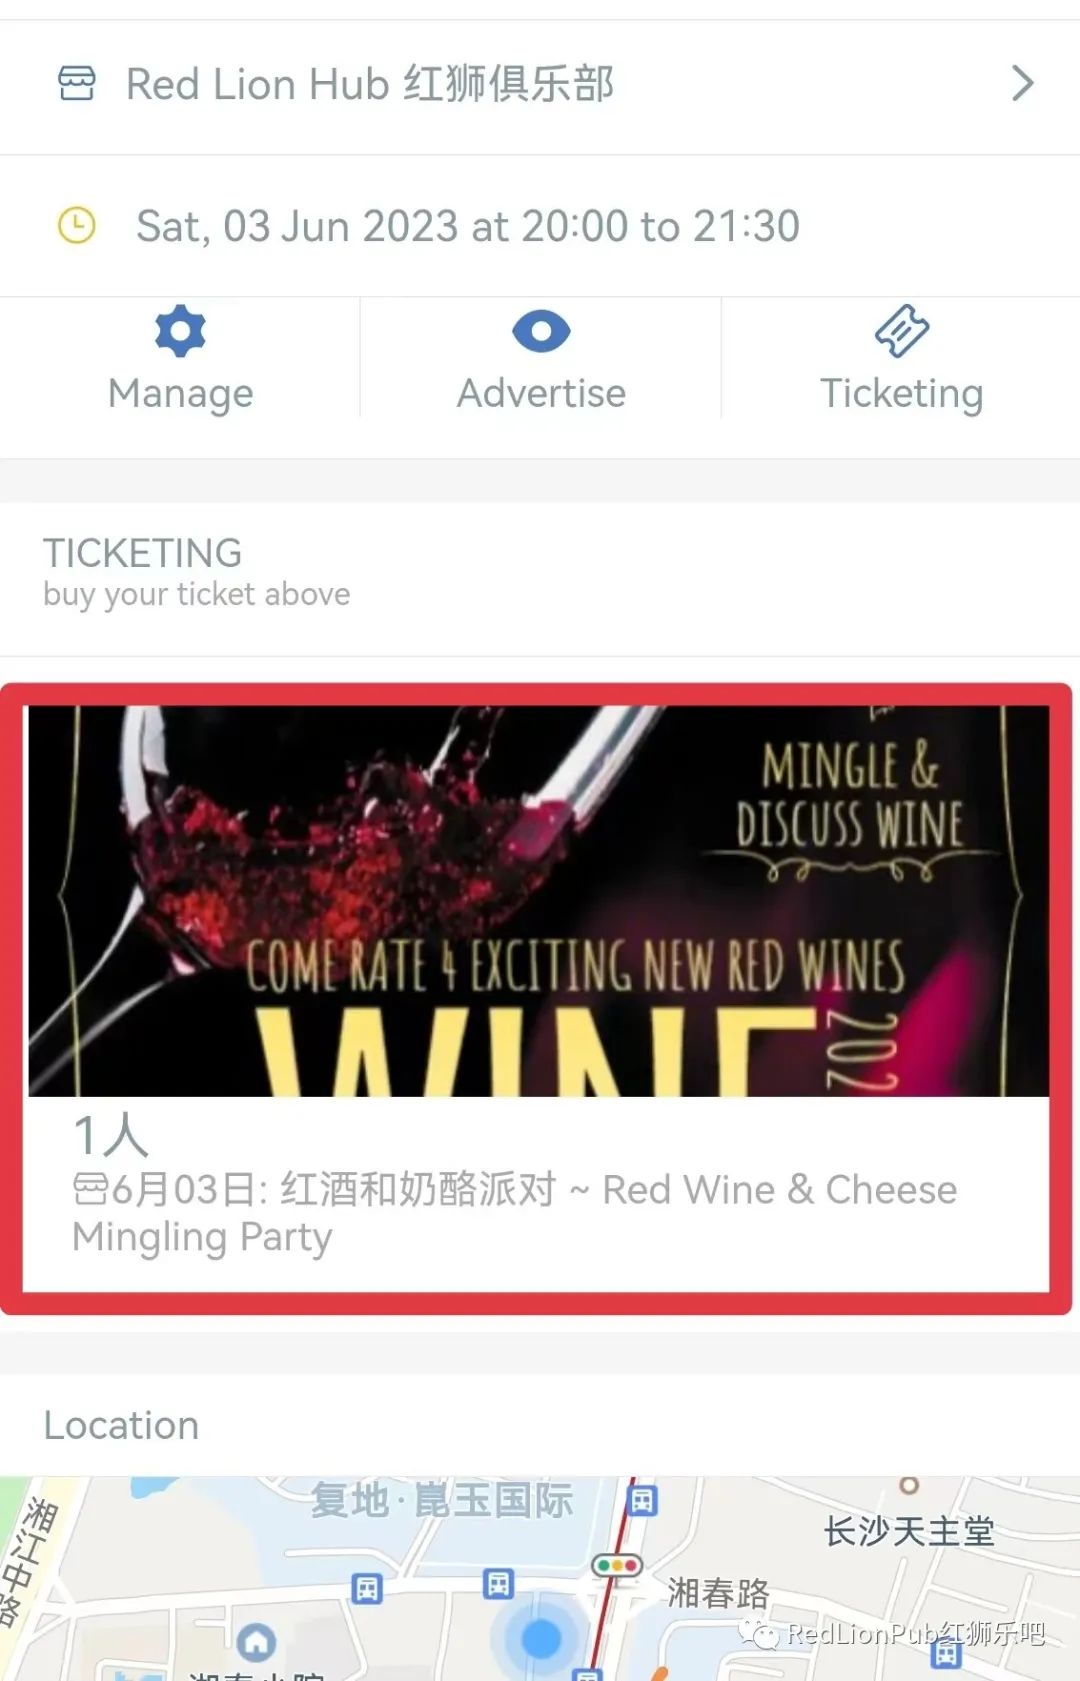Screen dimensions: 1080x1681
Task: Open Red Wine & Cheese Mingling Party ticket title
Action: click(x=514, y=1213)
